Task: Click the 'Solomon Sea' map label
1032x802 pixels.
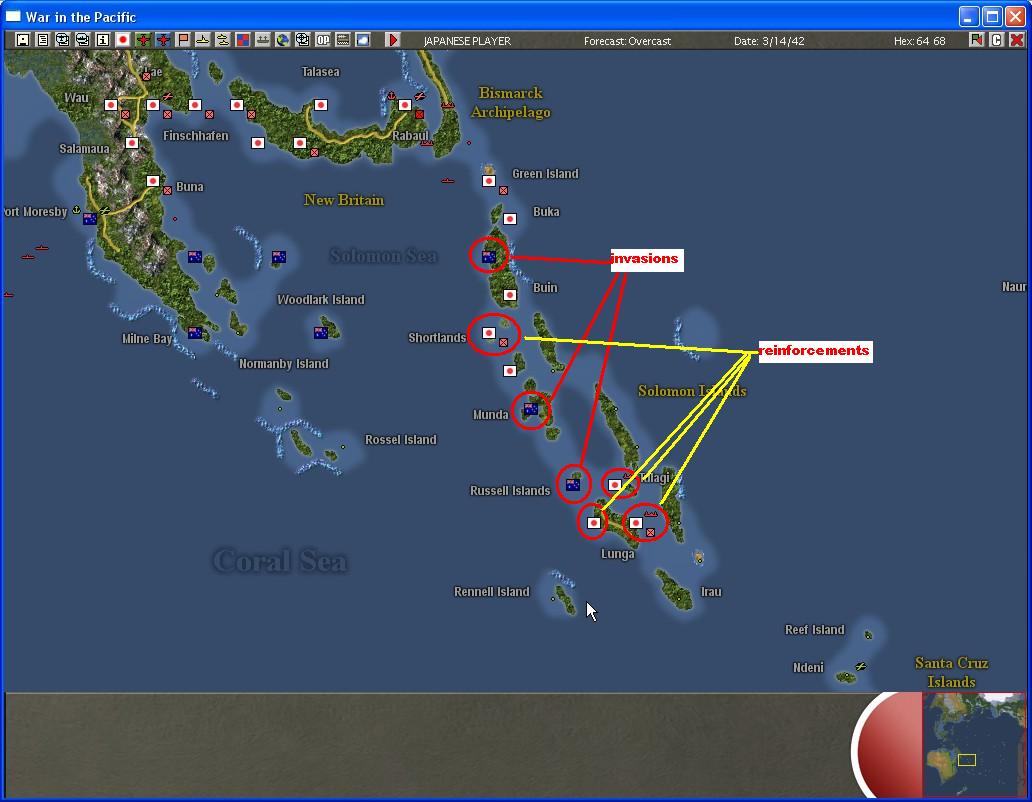Action: click(383, 255)
